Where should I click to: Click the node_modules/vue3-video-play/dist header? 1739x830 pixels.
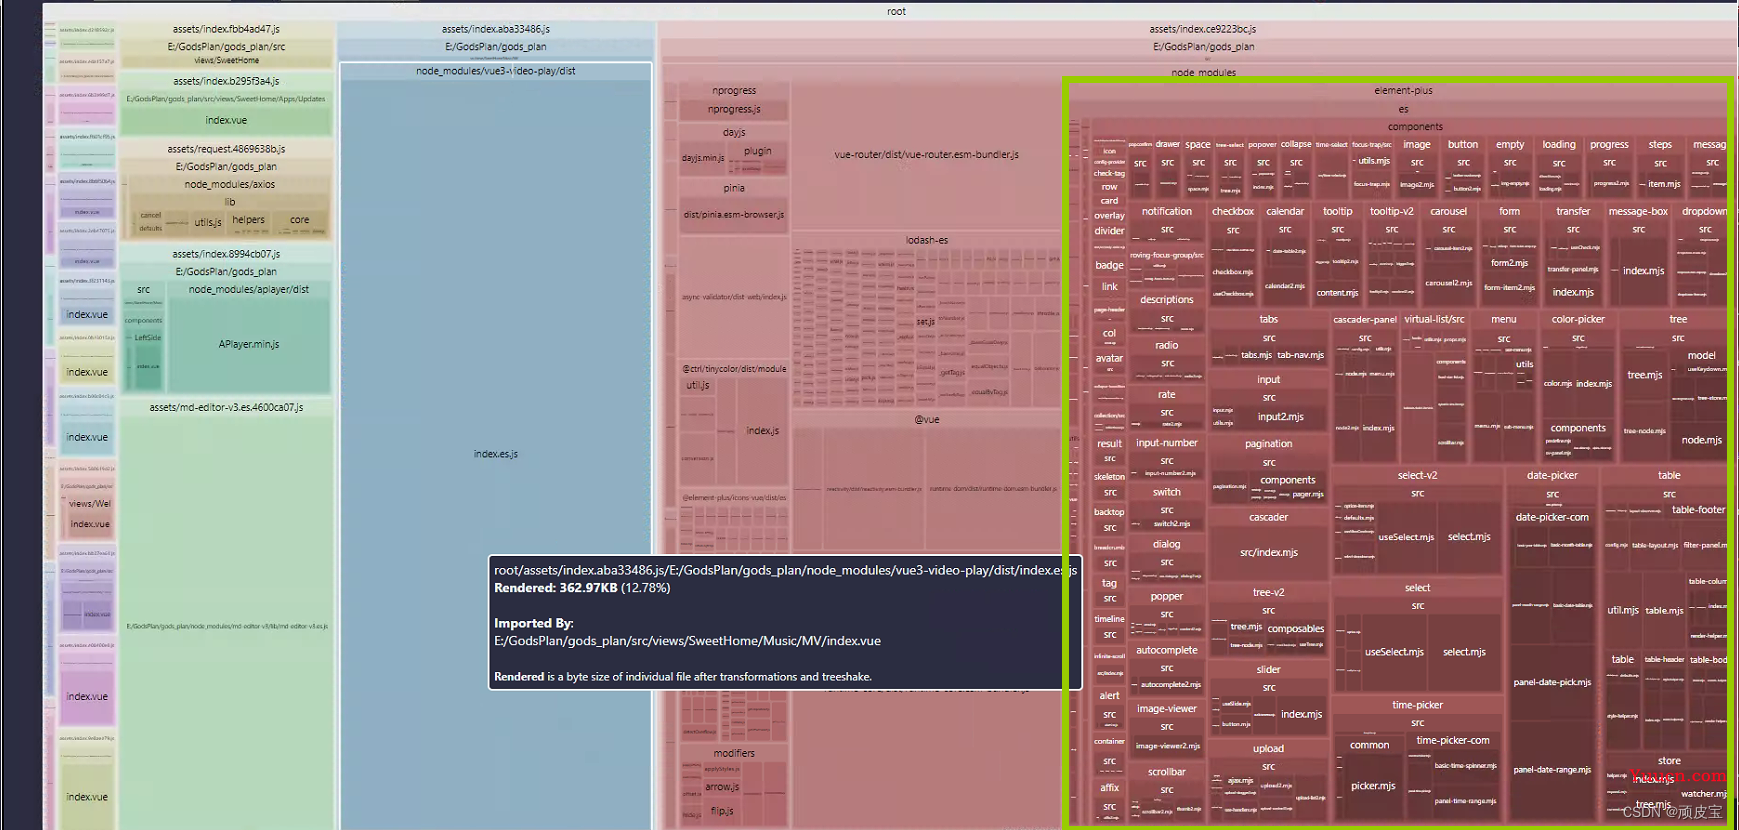[x=496, y=71]
